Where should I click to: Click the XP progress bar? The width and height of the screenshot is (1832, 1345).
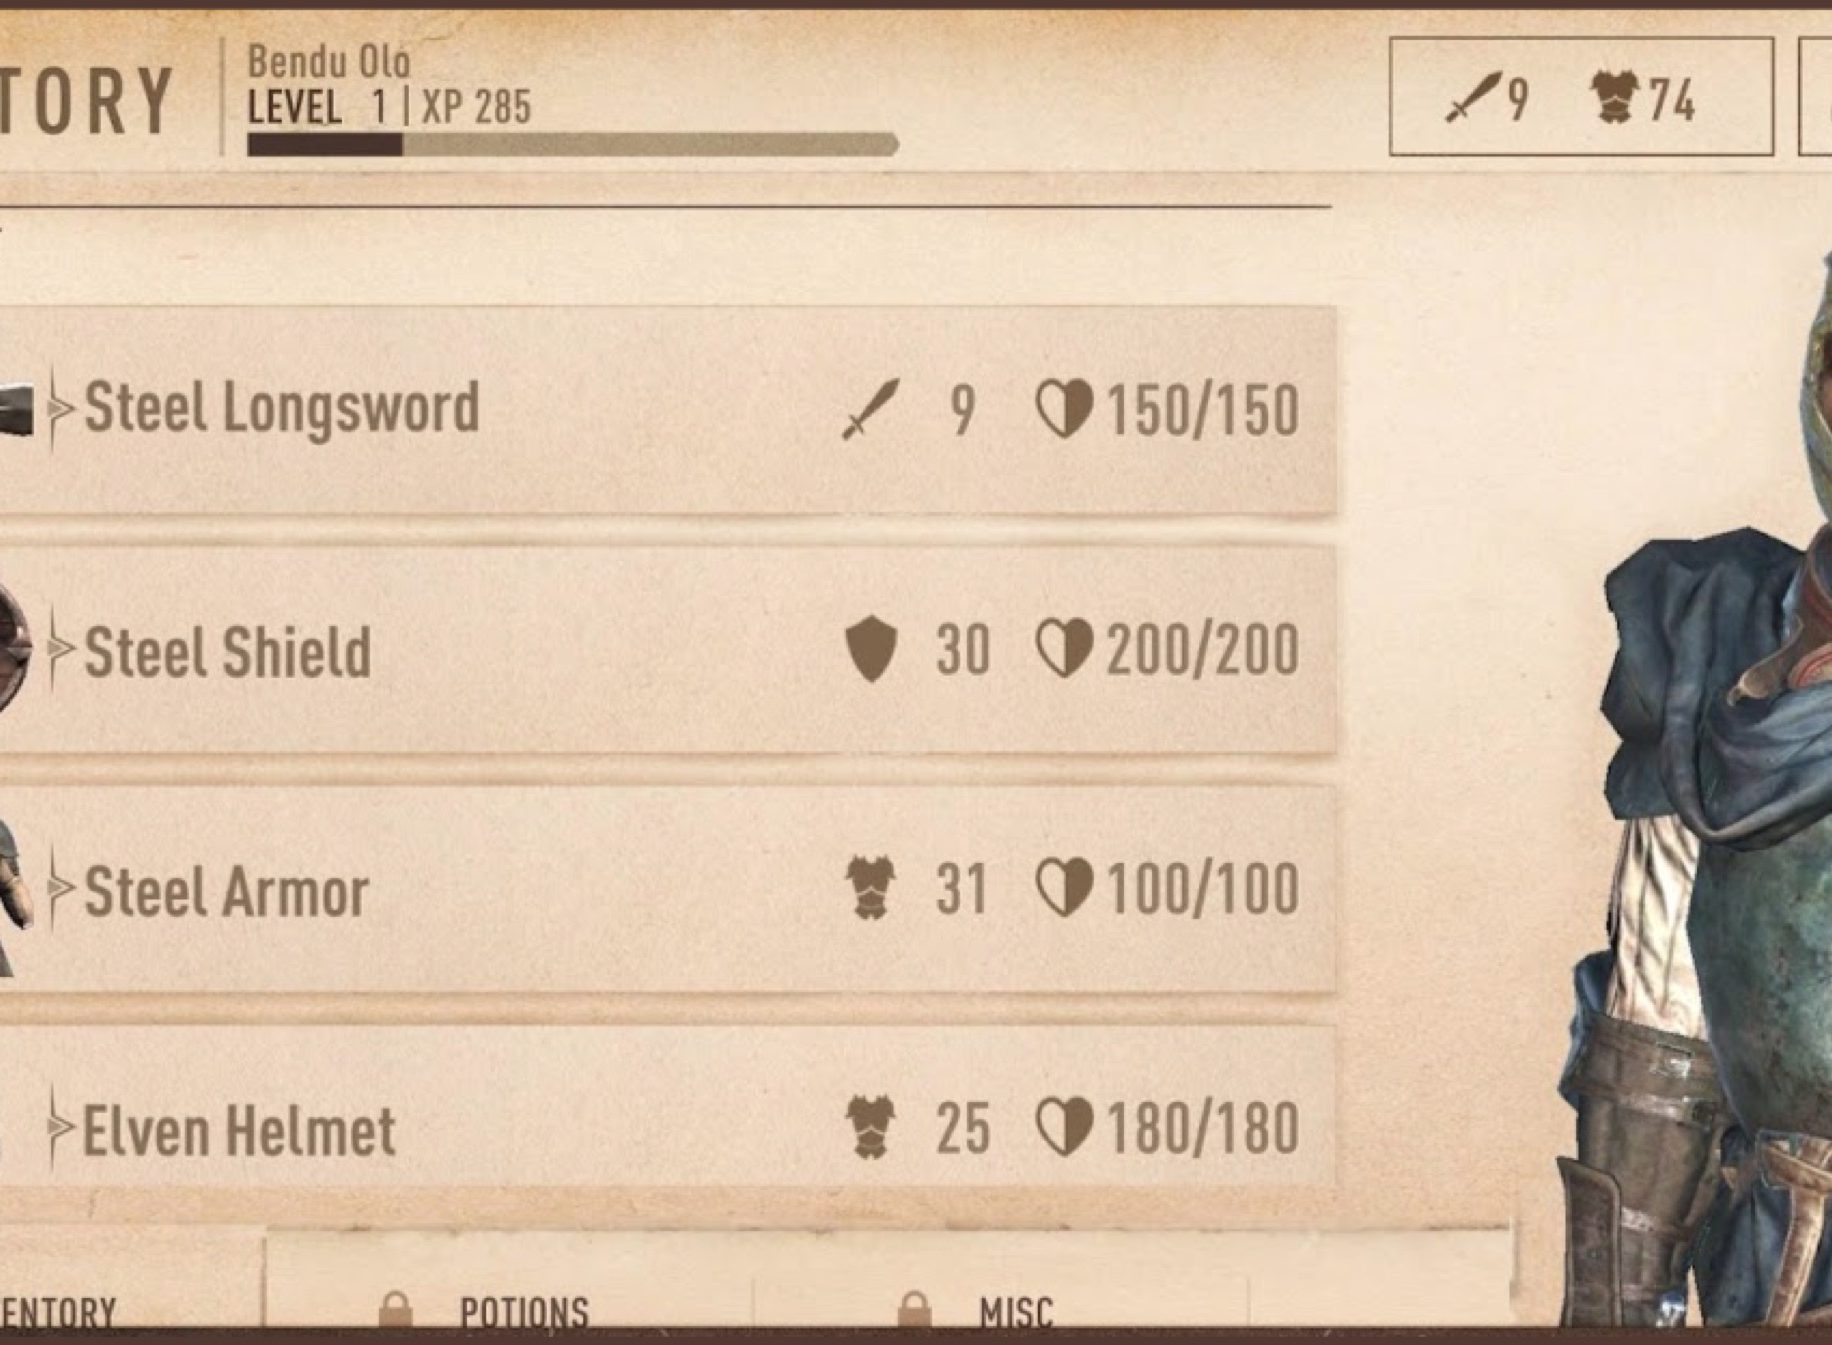pyautogui.click(x=572, y=145)
